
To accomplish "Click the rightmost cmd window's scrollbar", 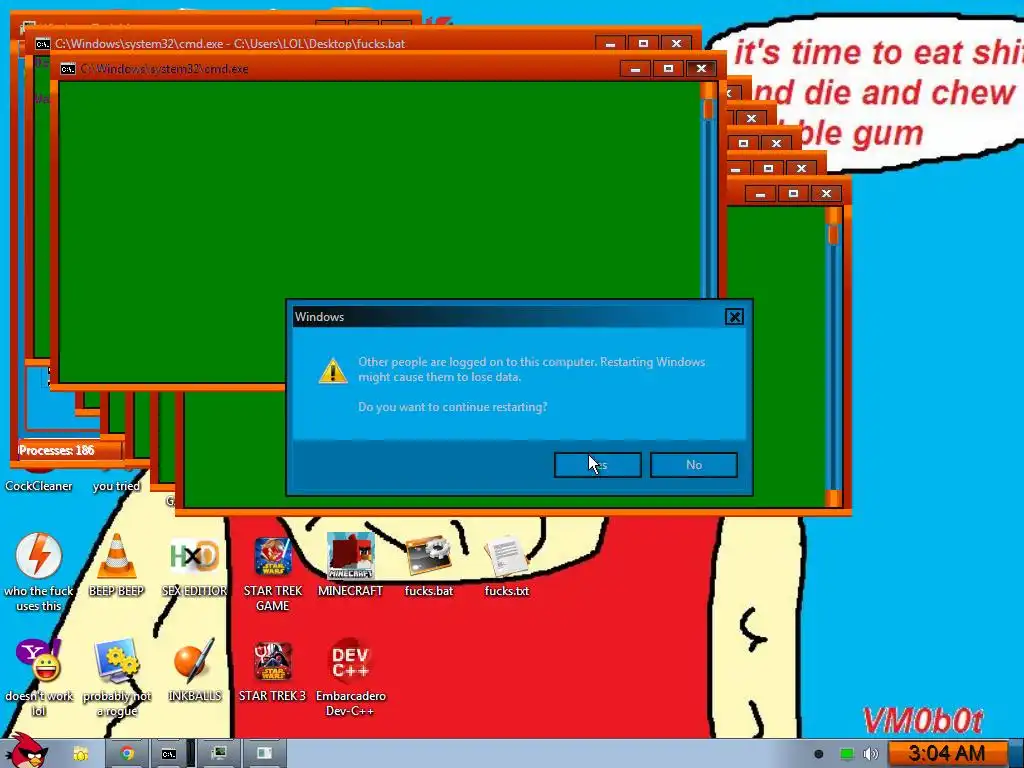I will point(833,357).
